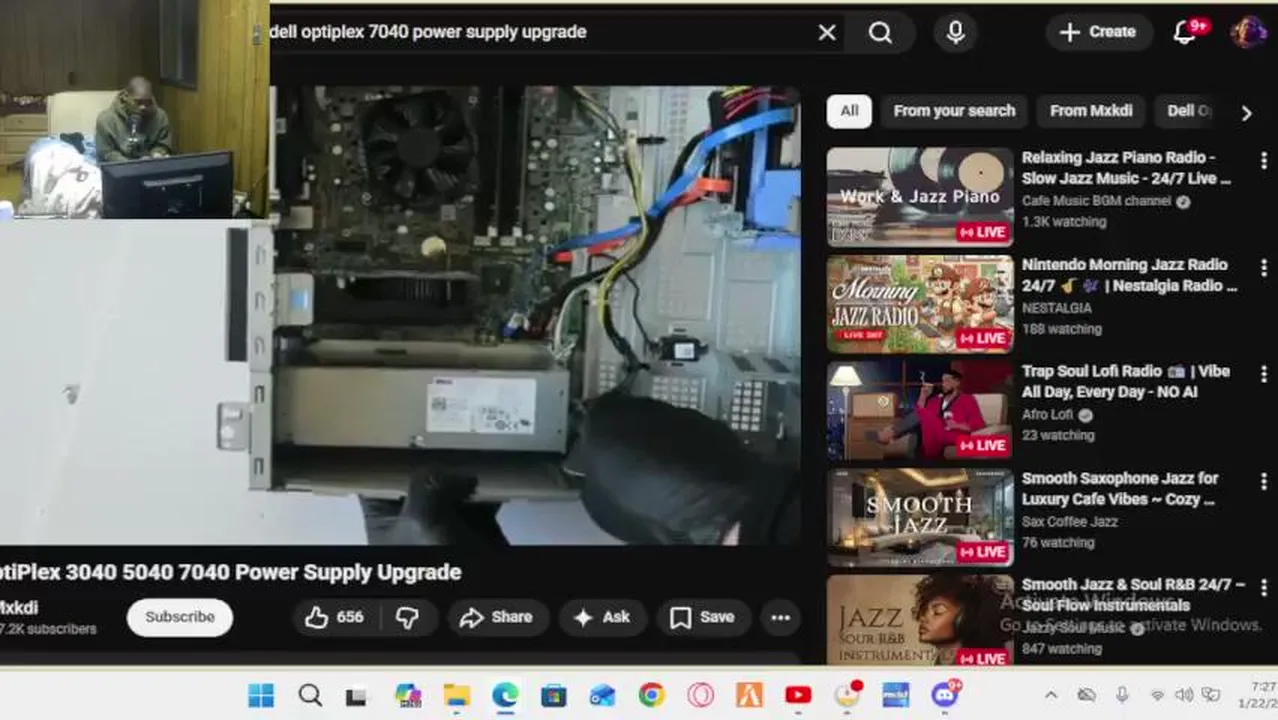This screenshot has height=720, width=1278.
Task: Open options for Nintendo Morning Jazz Radio
Action: coord(1264,267)
